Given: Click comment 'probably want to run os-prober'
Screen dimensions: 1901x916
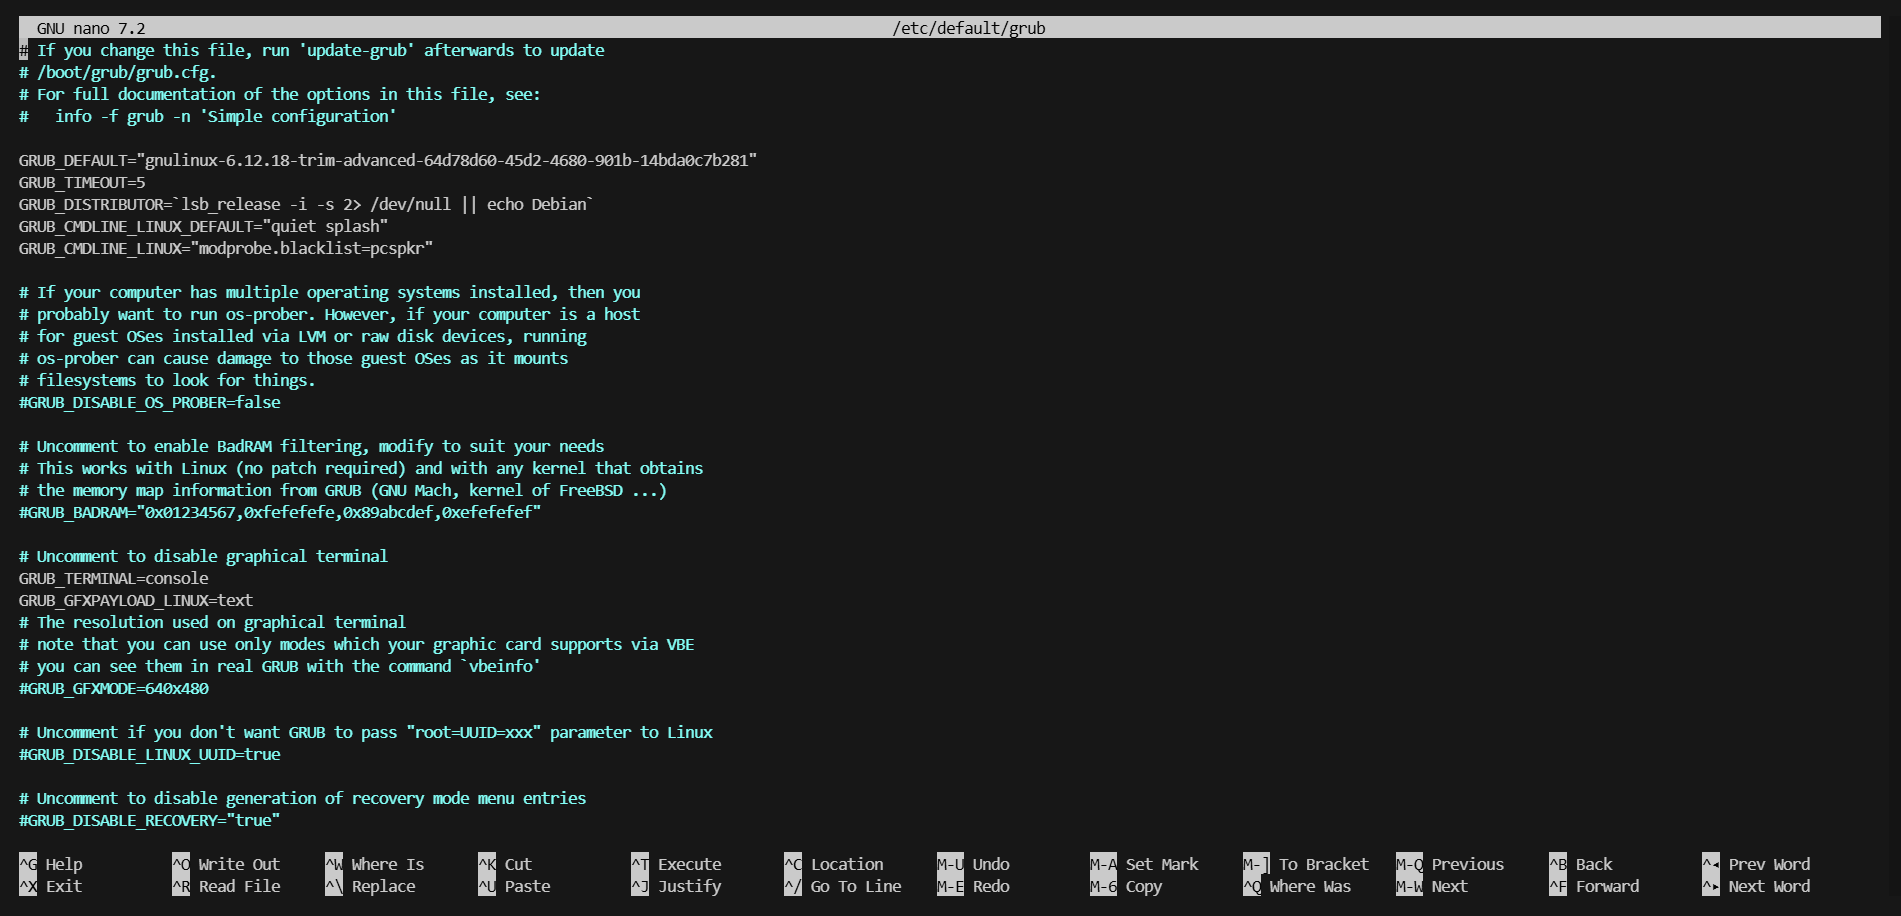Looking at the screenshot, I should [x=330, y=314].
